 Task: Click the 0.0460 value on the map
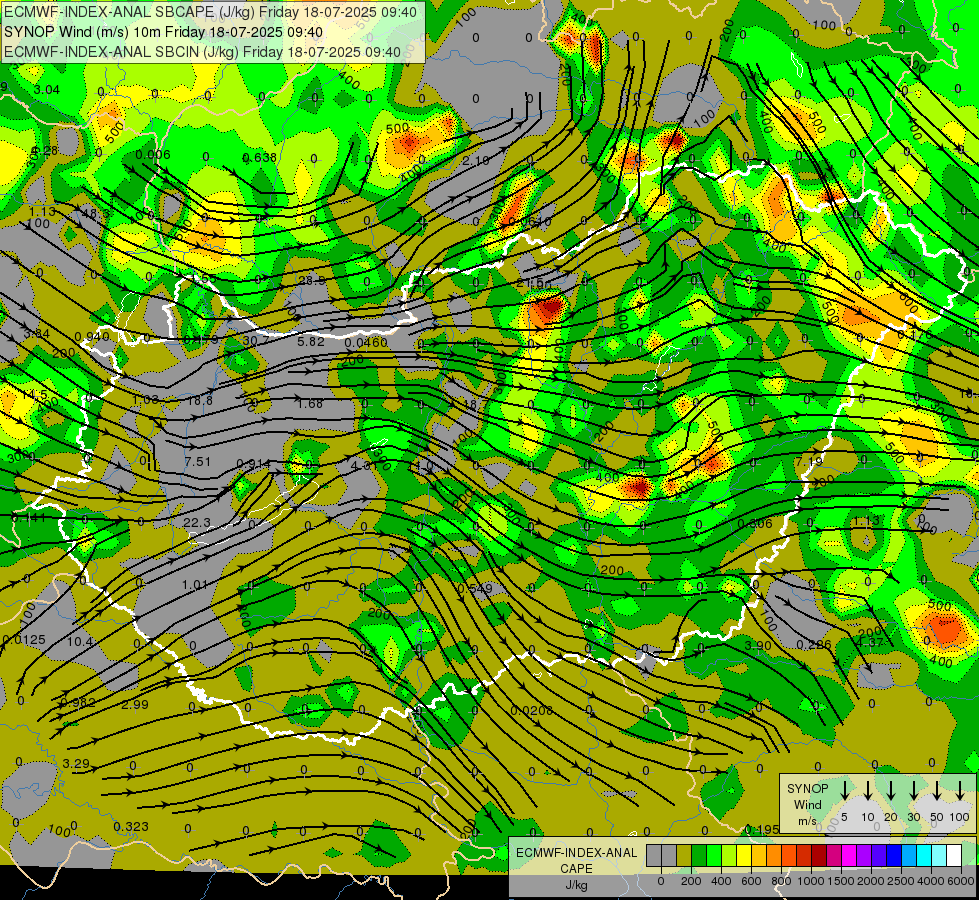[366, 343]
